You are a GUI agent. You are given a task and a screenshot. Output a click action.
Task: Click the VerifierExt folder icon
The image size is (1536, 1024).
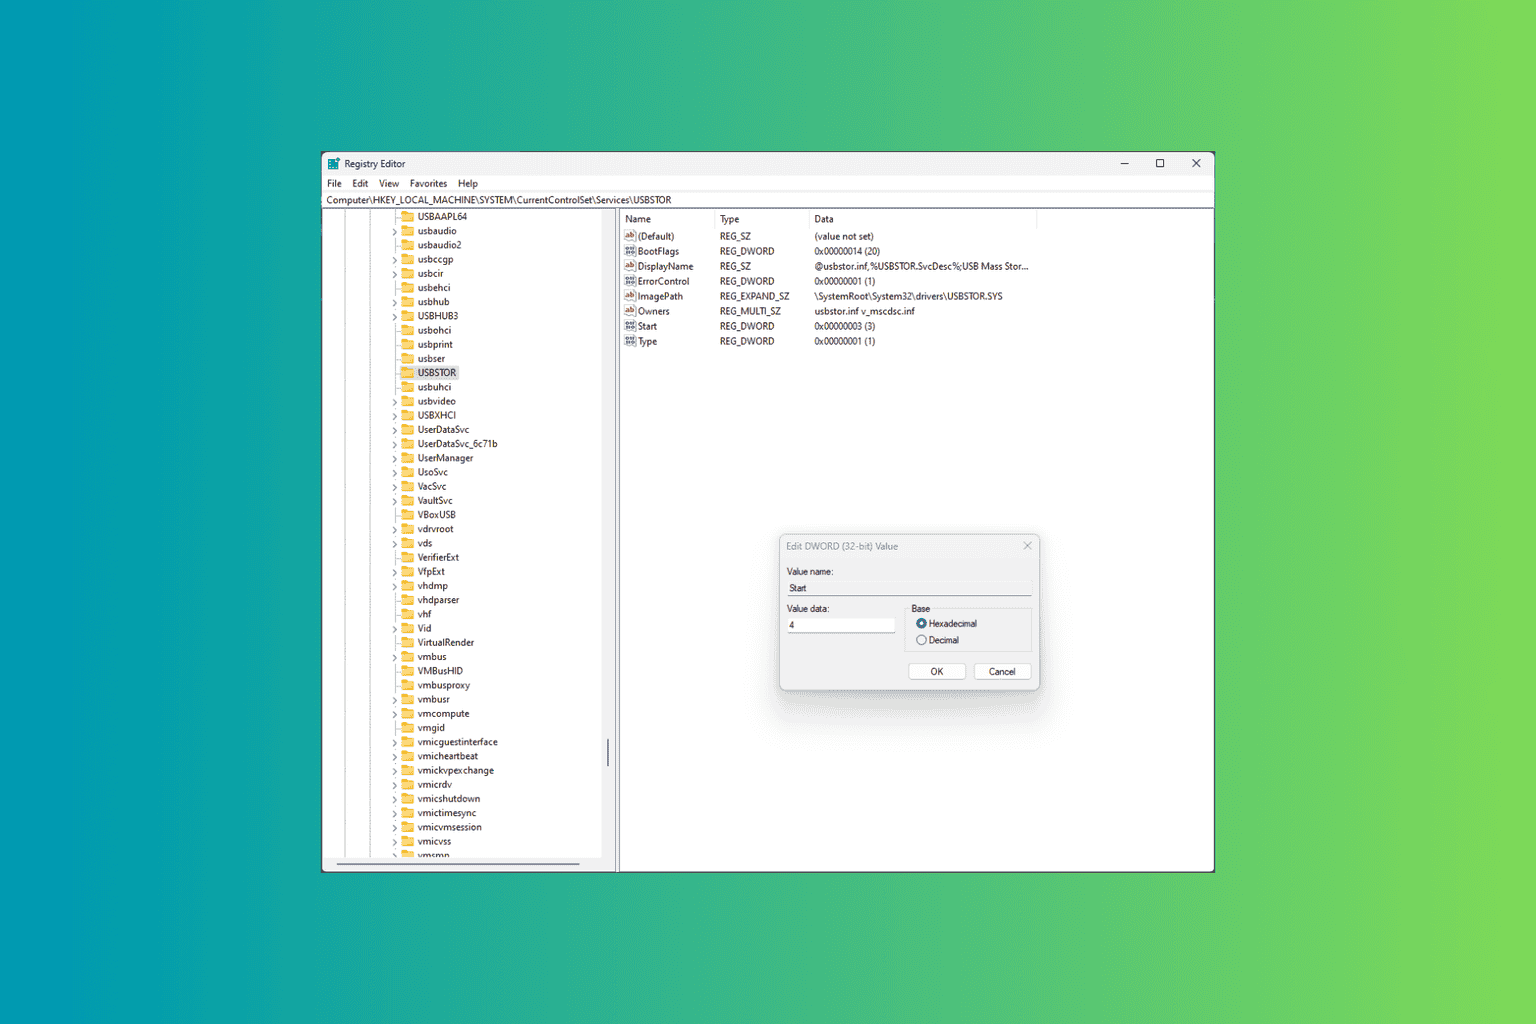click(408, 557)
